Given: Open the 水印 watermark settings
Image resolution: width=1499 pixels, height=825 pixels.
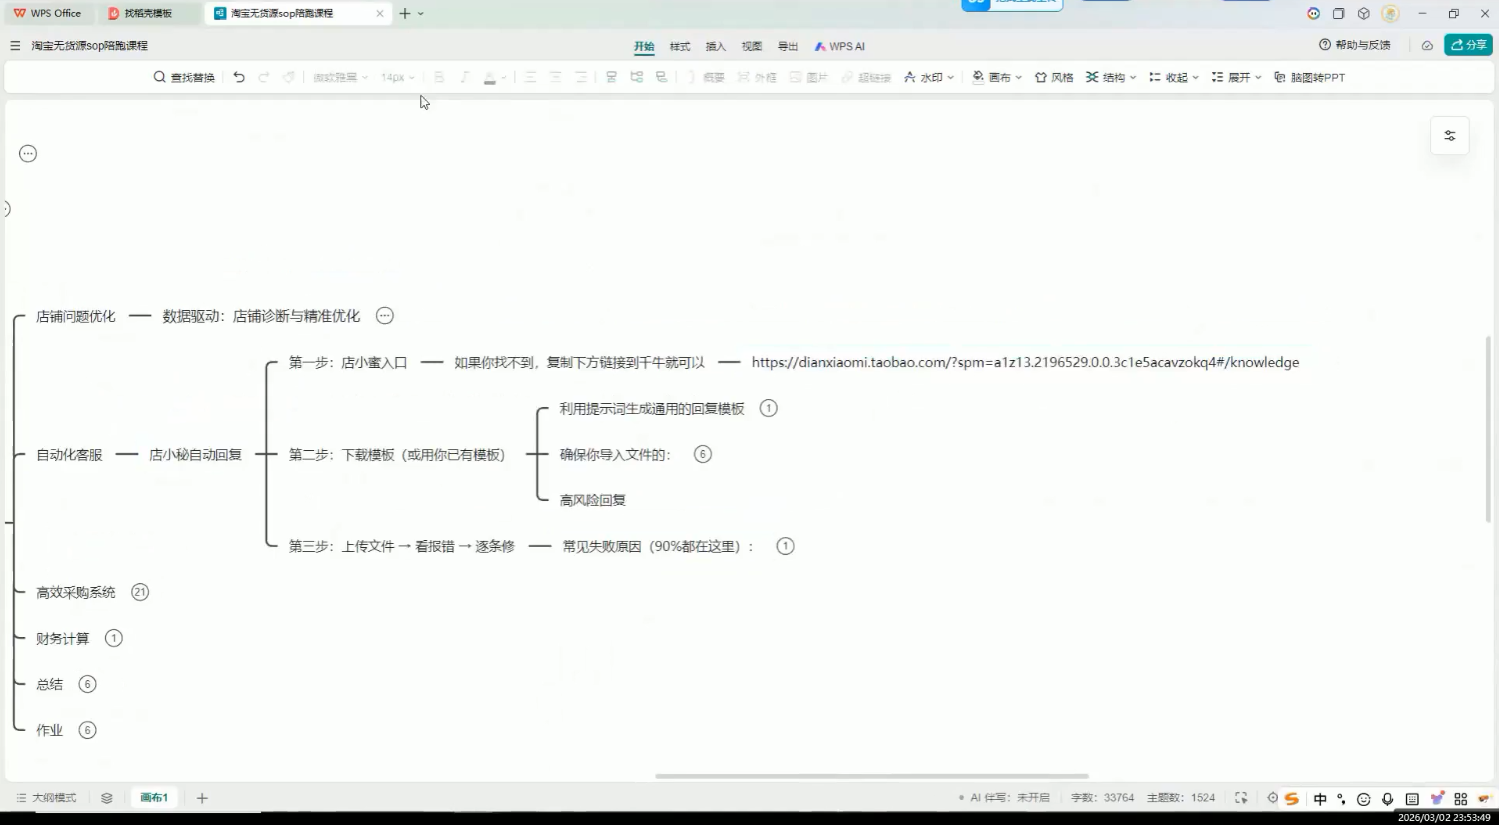Looking at the screenshot, I should pos(928,77).
